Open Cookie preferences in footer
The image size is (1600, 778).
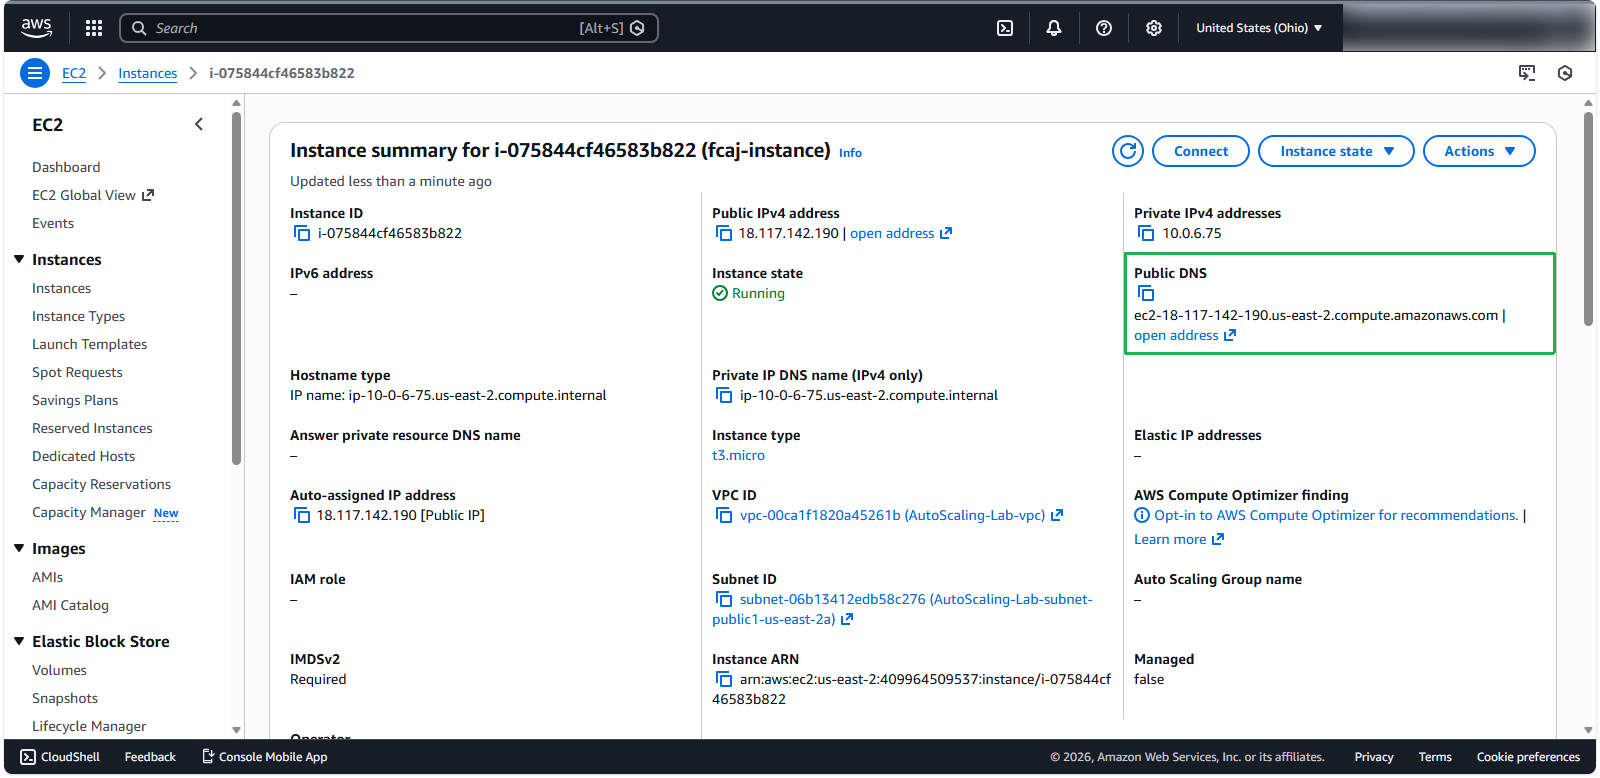pos(1528,757)
